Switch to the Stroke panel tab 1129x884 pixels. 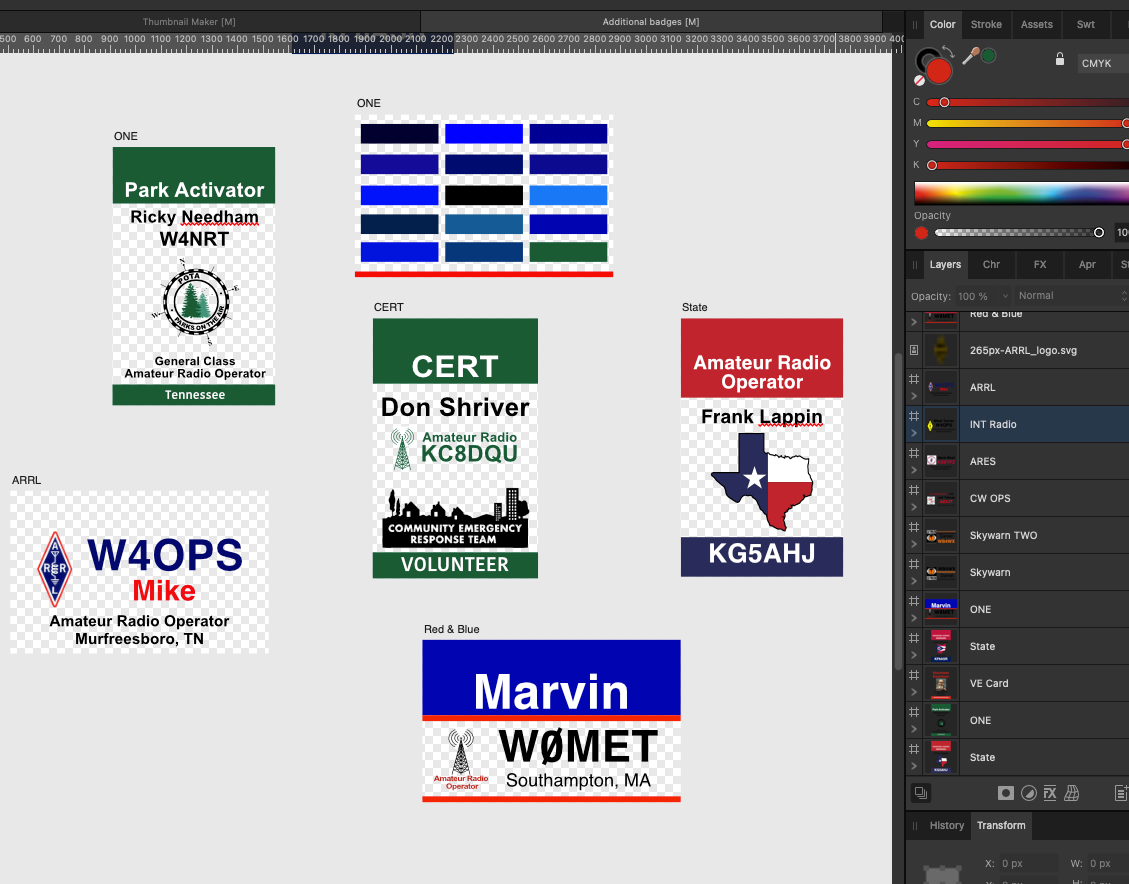(986, 25)
